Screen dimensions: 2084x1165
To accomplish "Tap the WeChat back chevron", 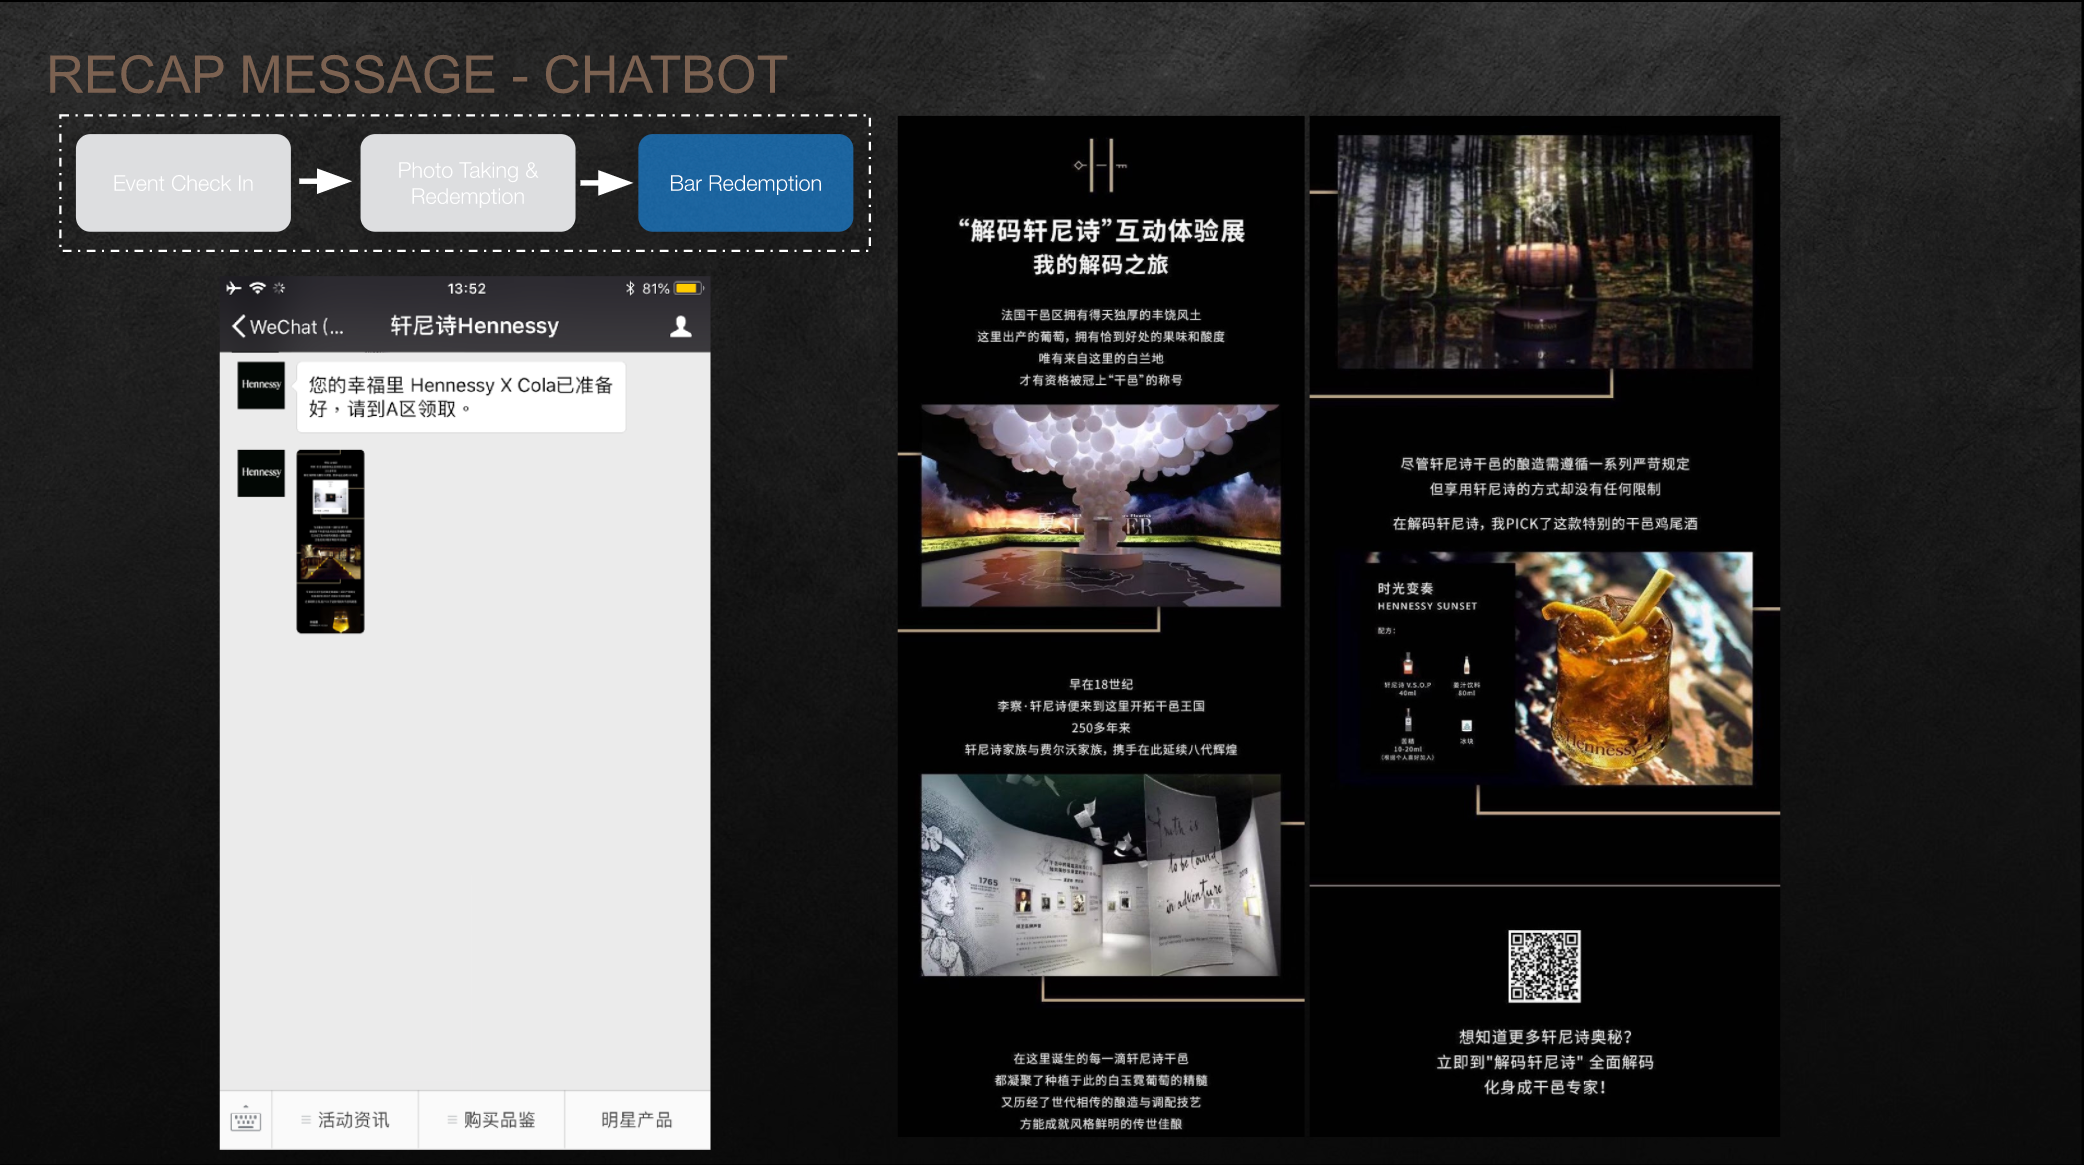I will point(239,327).
